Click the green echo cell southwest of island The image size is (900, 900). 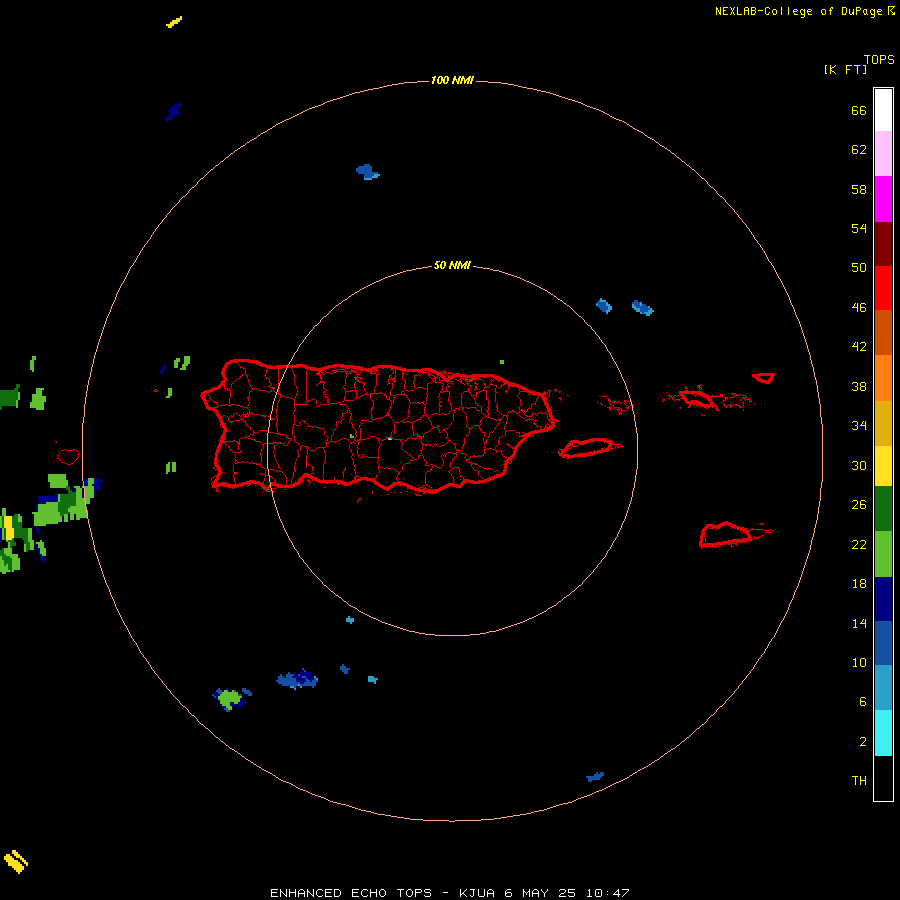click(x=230, y=699)
